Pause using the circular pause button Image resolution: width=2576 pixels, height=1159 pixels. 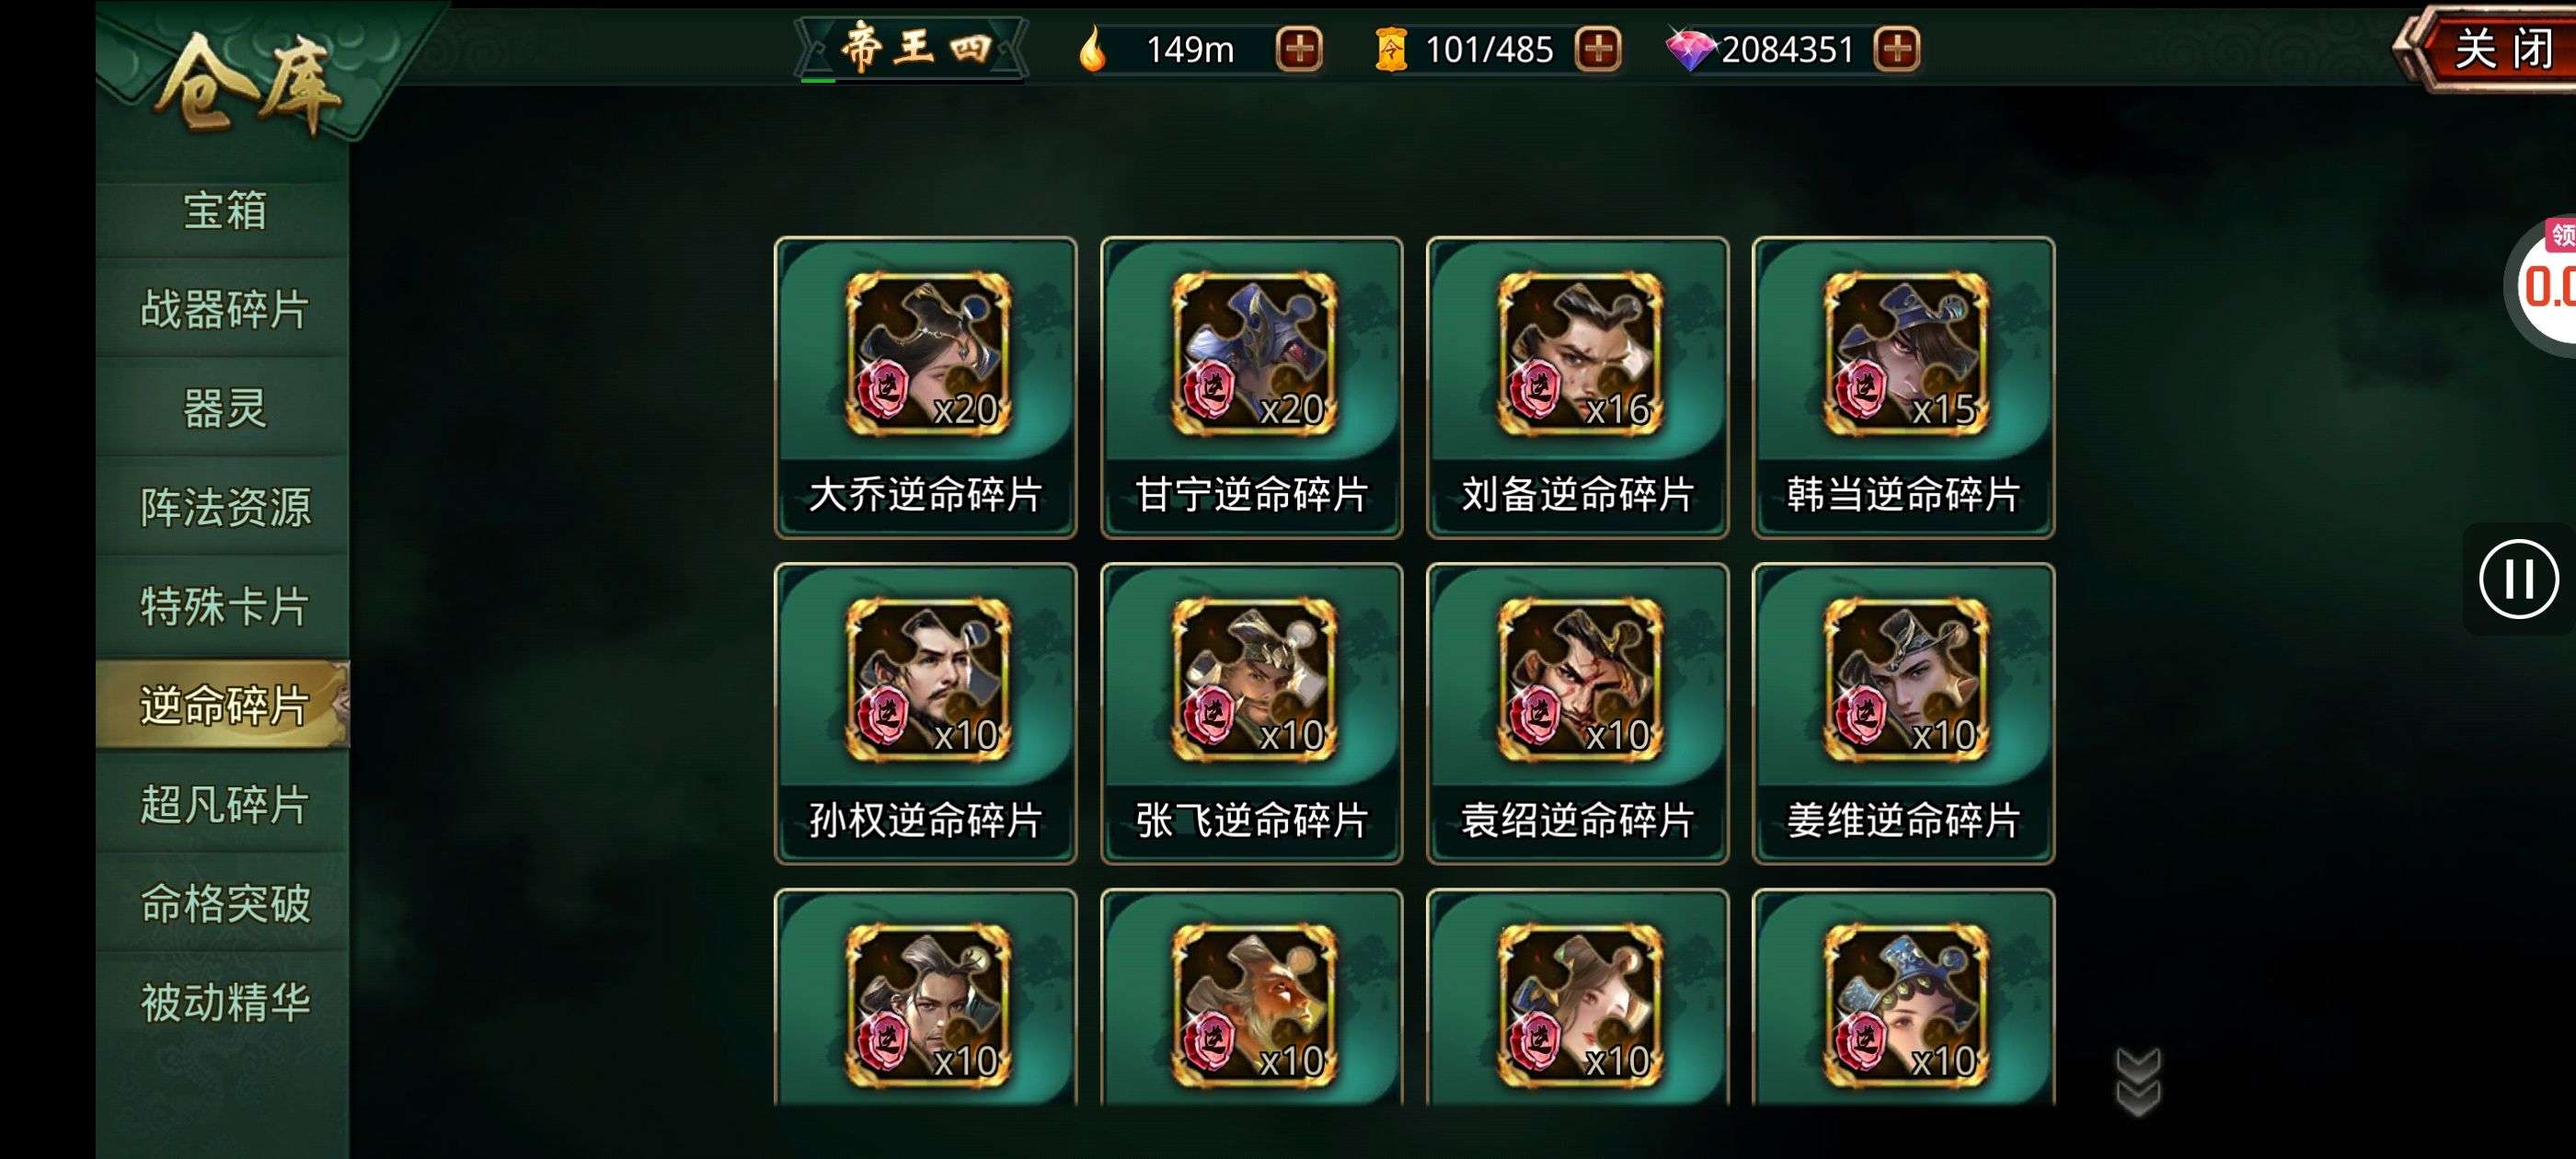2518,578
